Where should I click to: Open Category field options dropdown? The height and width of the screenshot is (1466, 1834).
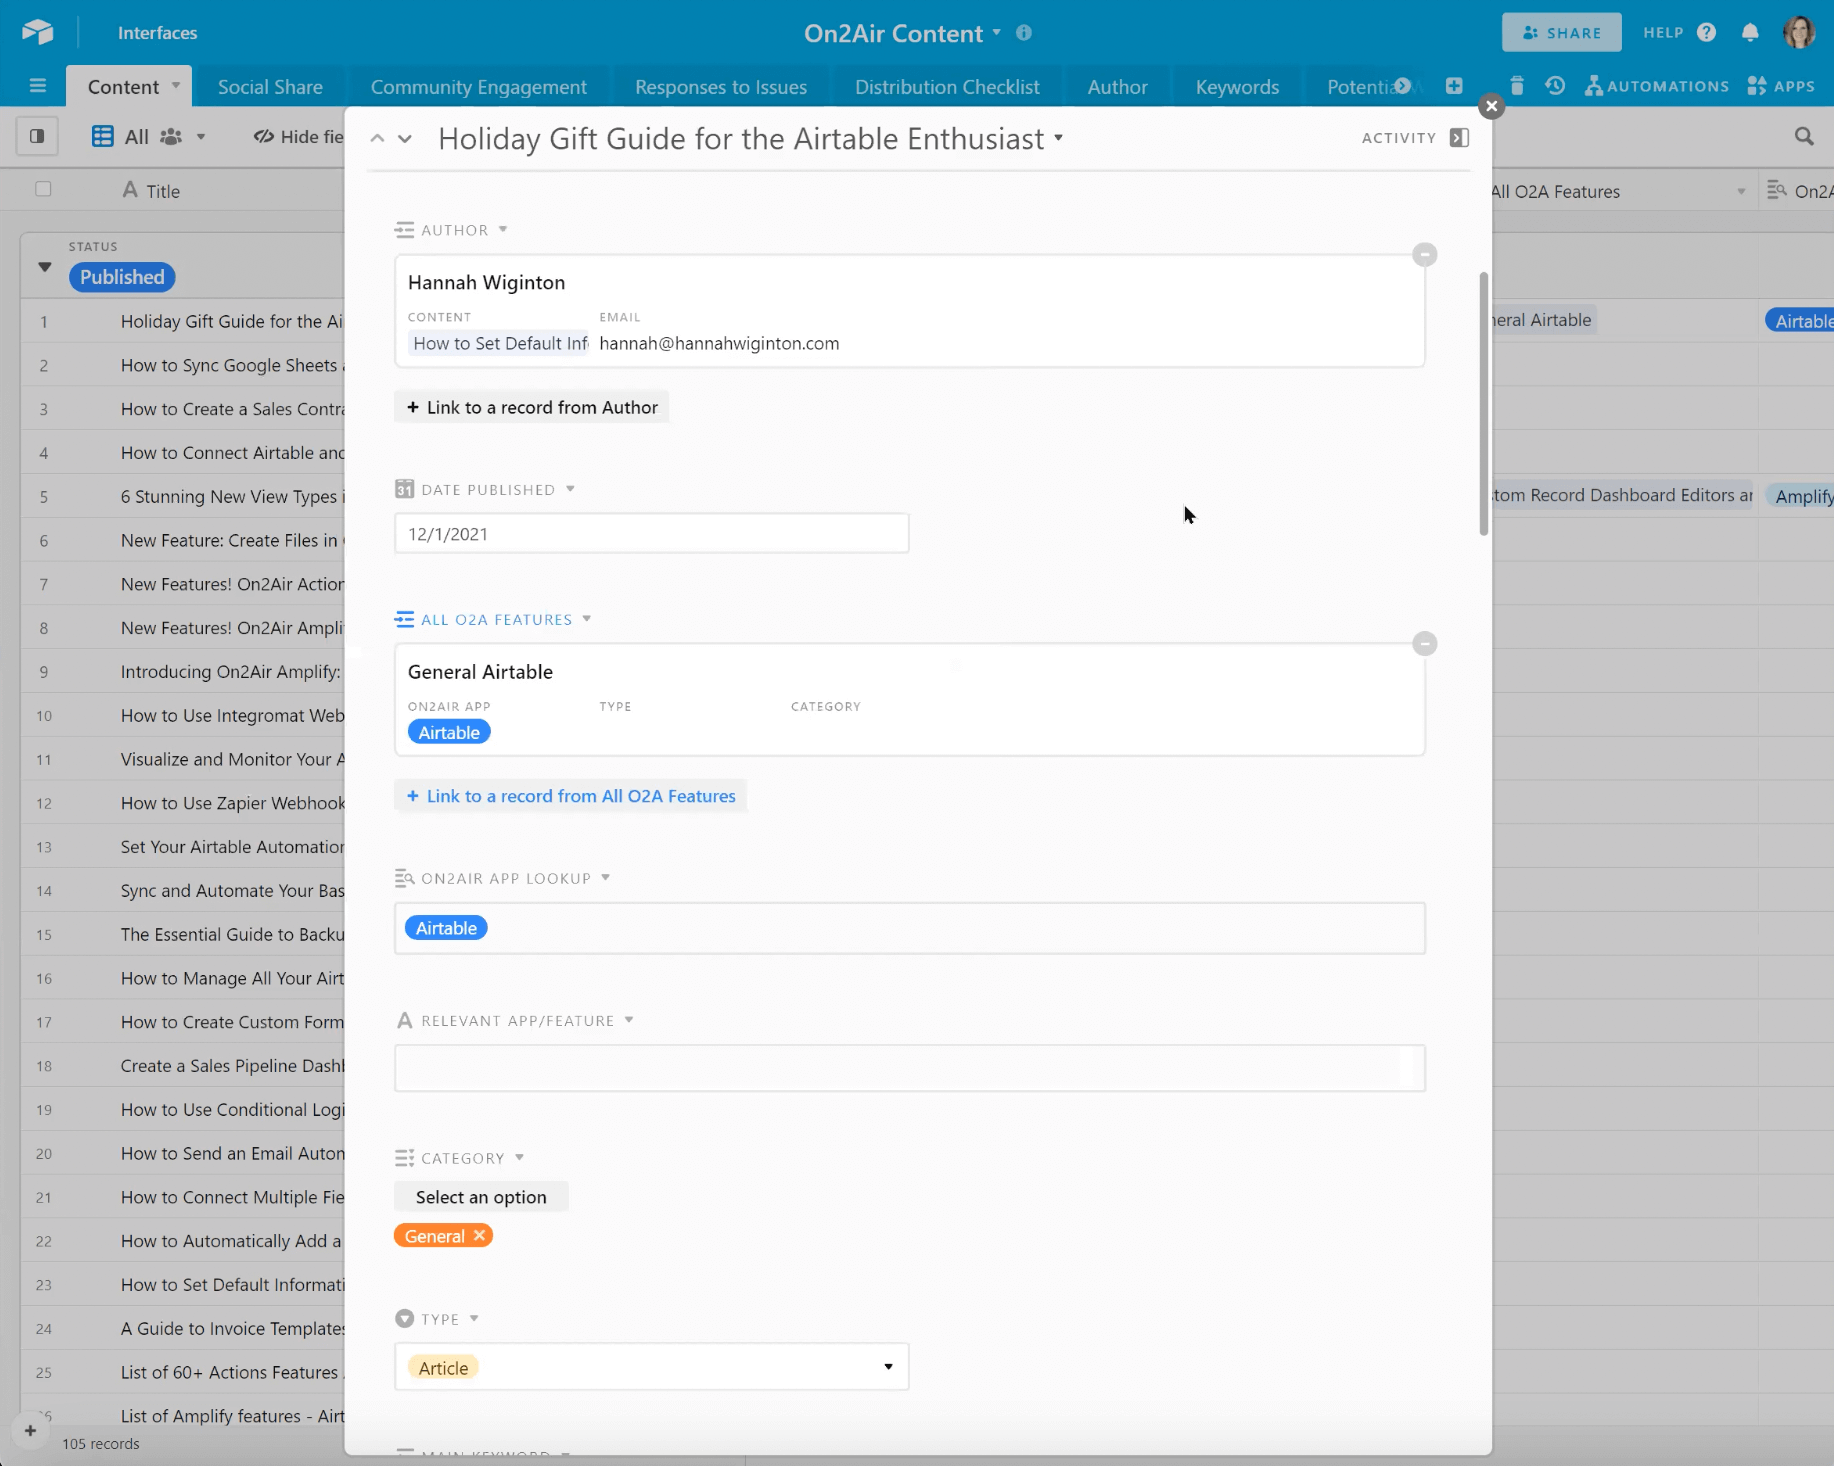pyautogui.click(x=519, y=1157)
